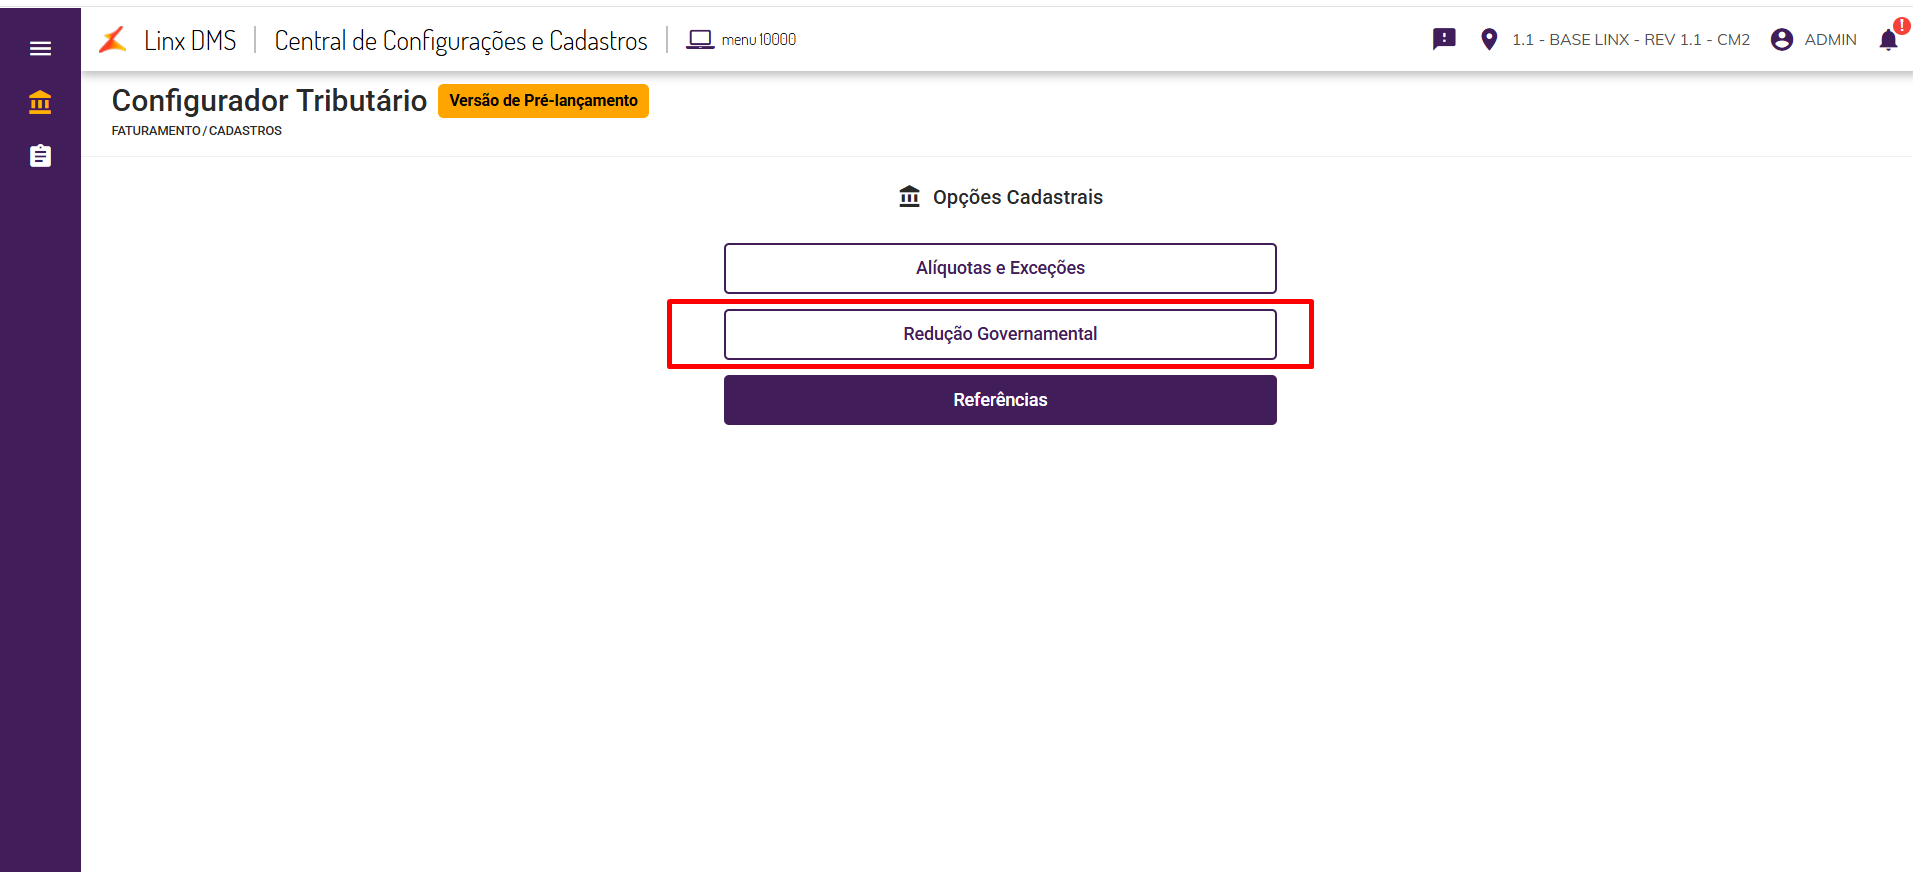
Task: Go to the Referências option
Action: 1000,400
